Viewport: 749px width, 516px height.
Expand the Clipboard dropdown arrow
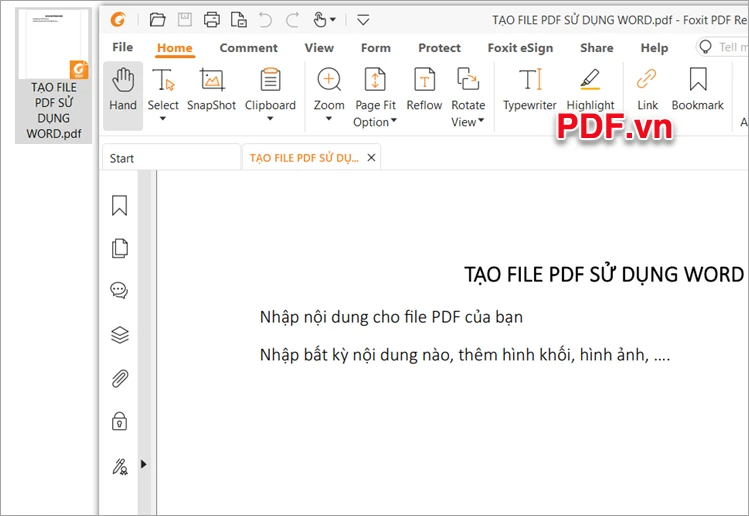tap(270, 119)
